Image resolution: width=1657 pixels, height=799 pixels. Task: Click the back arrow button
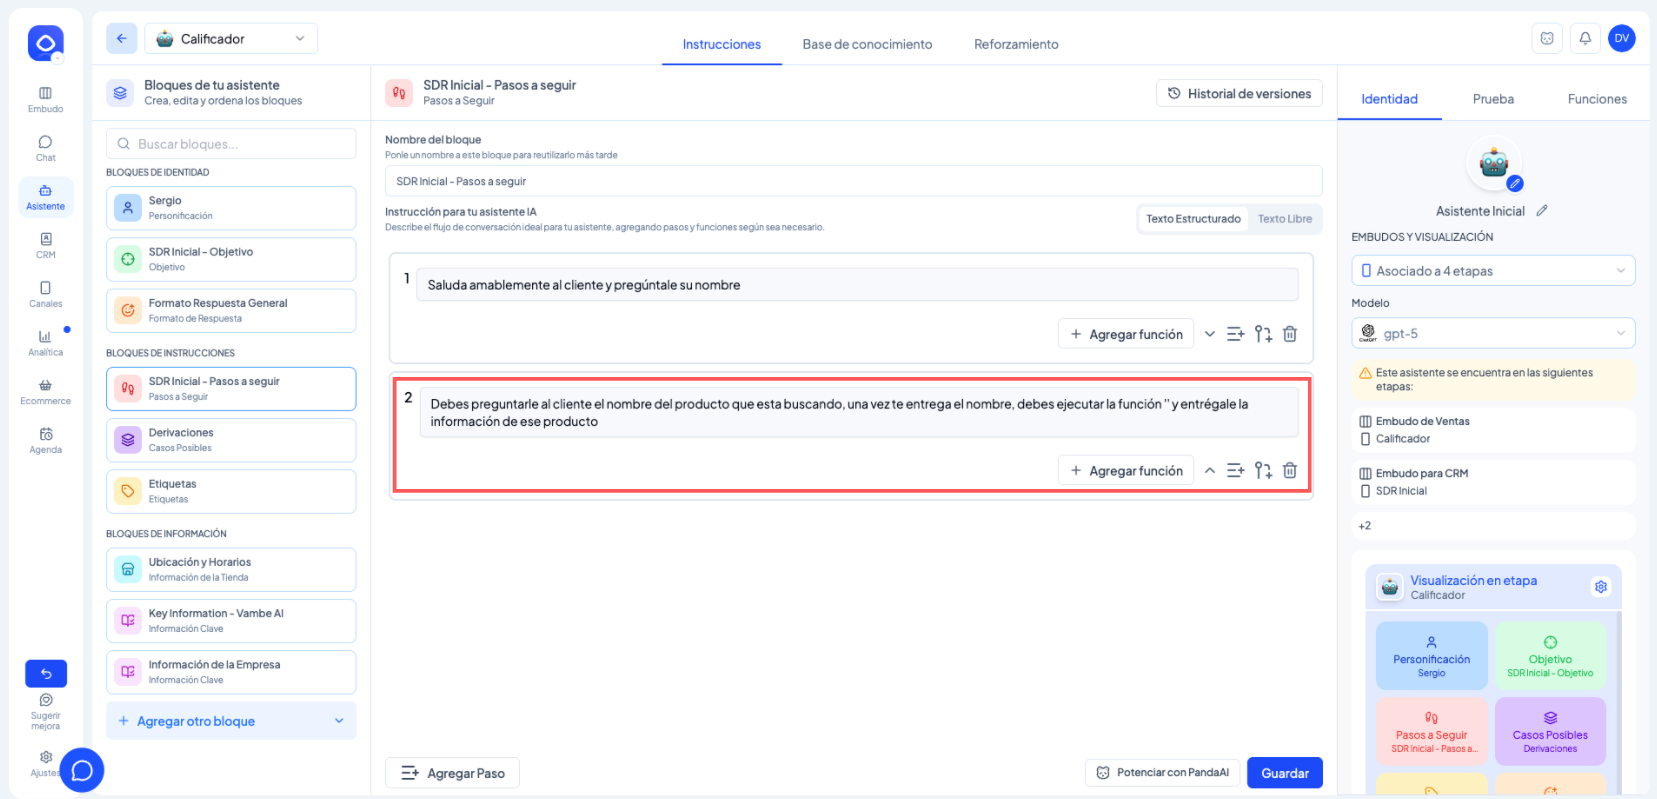[x=122, y=39]
